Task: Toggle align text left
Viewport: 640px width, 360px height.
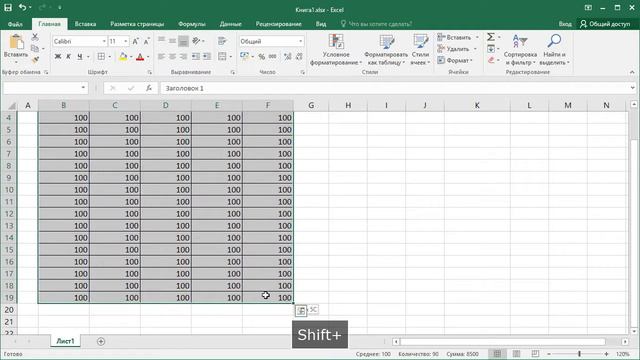Action: tap(162, 56)
